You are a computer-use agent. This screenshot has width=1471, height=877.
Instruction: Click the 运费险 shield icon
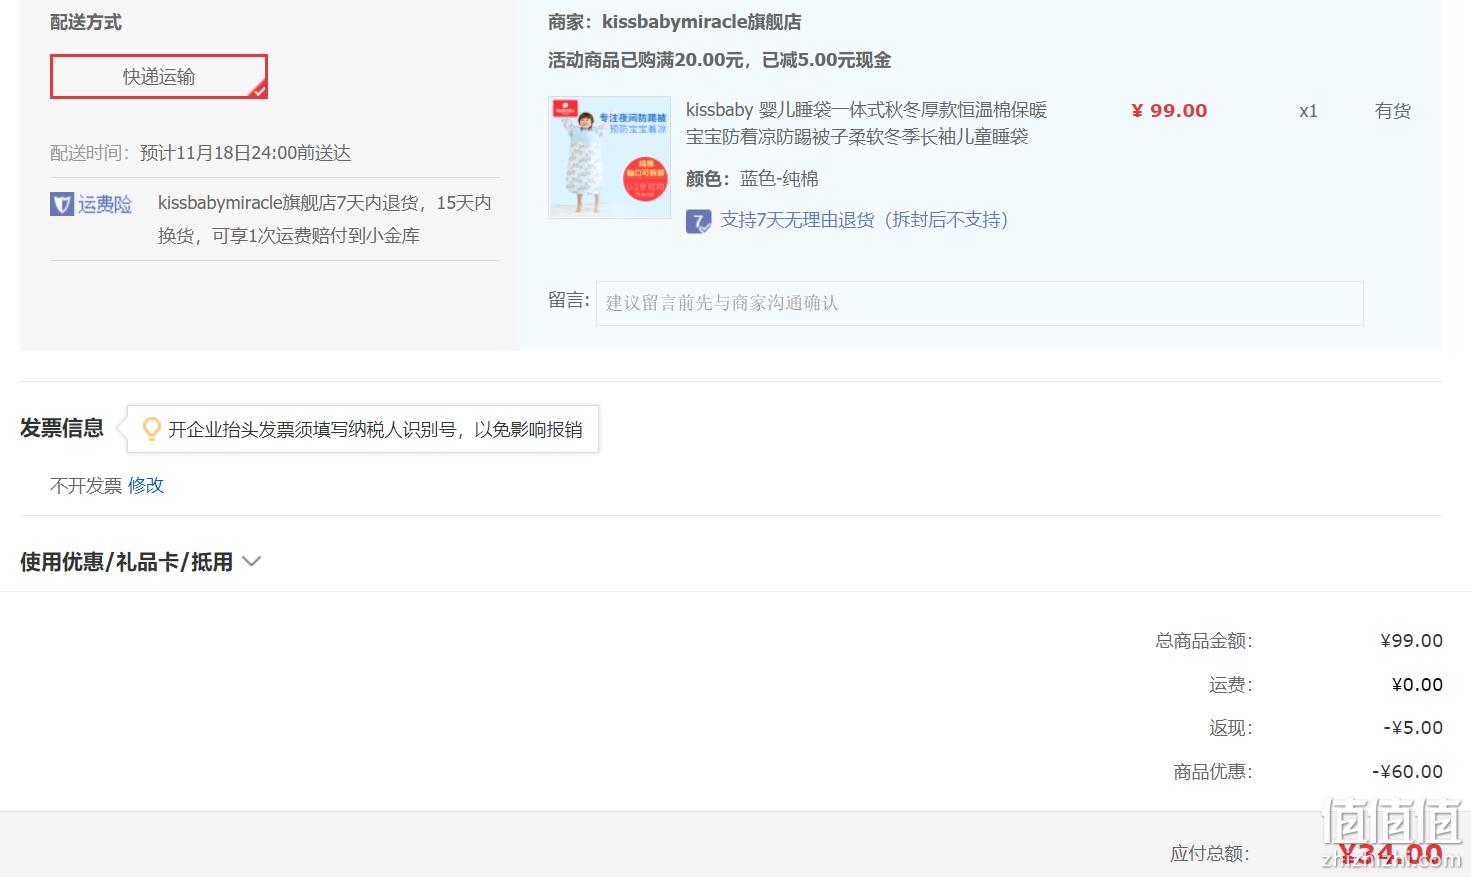62,204
